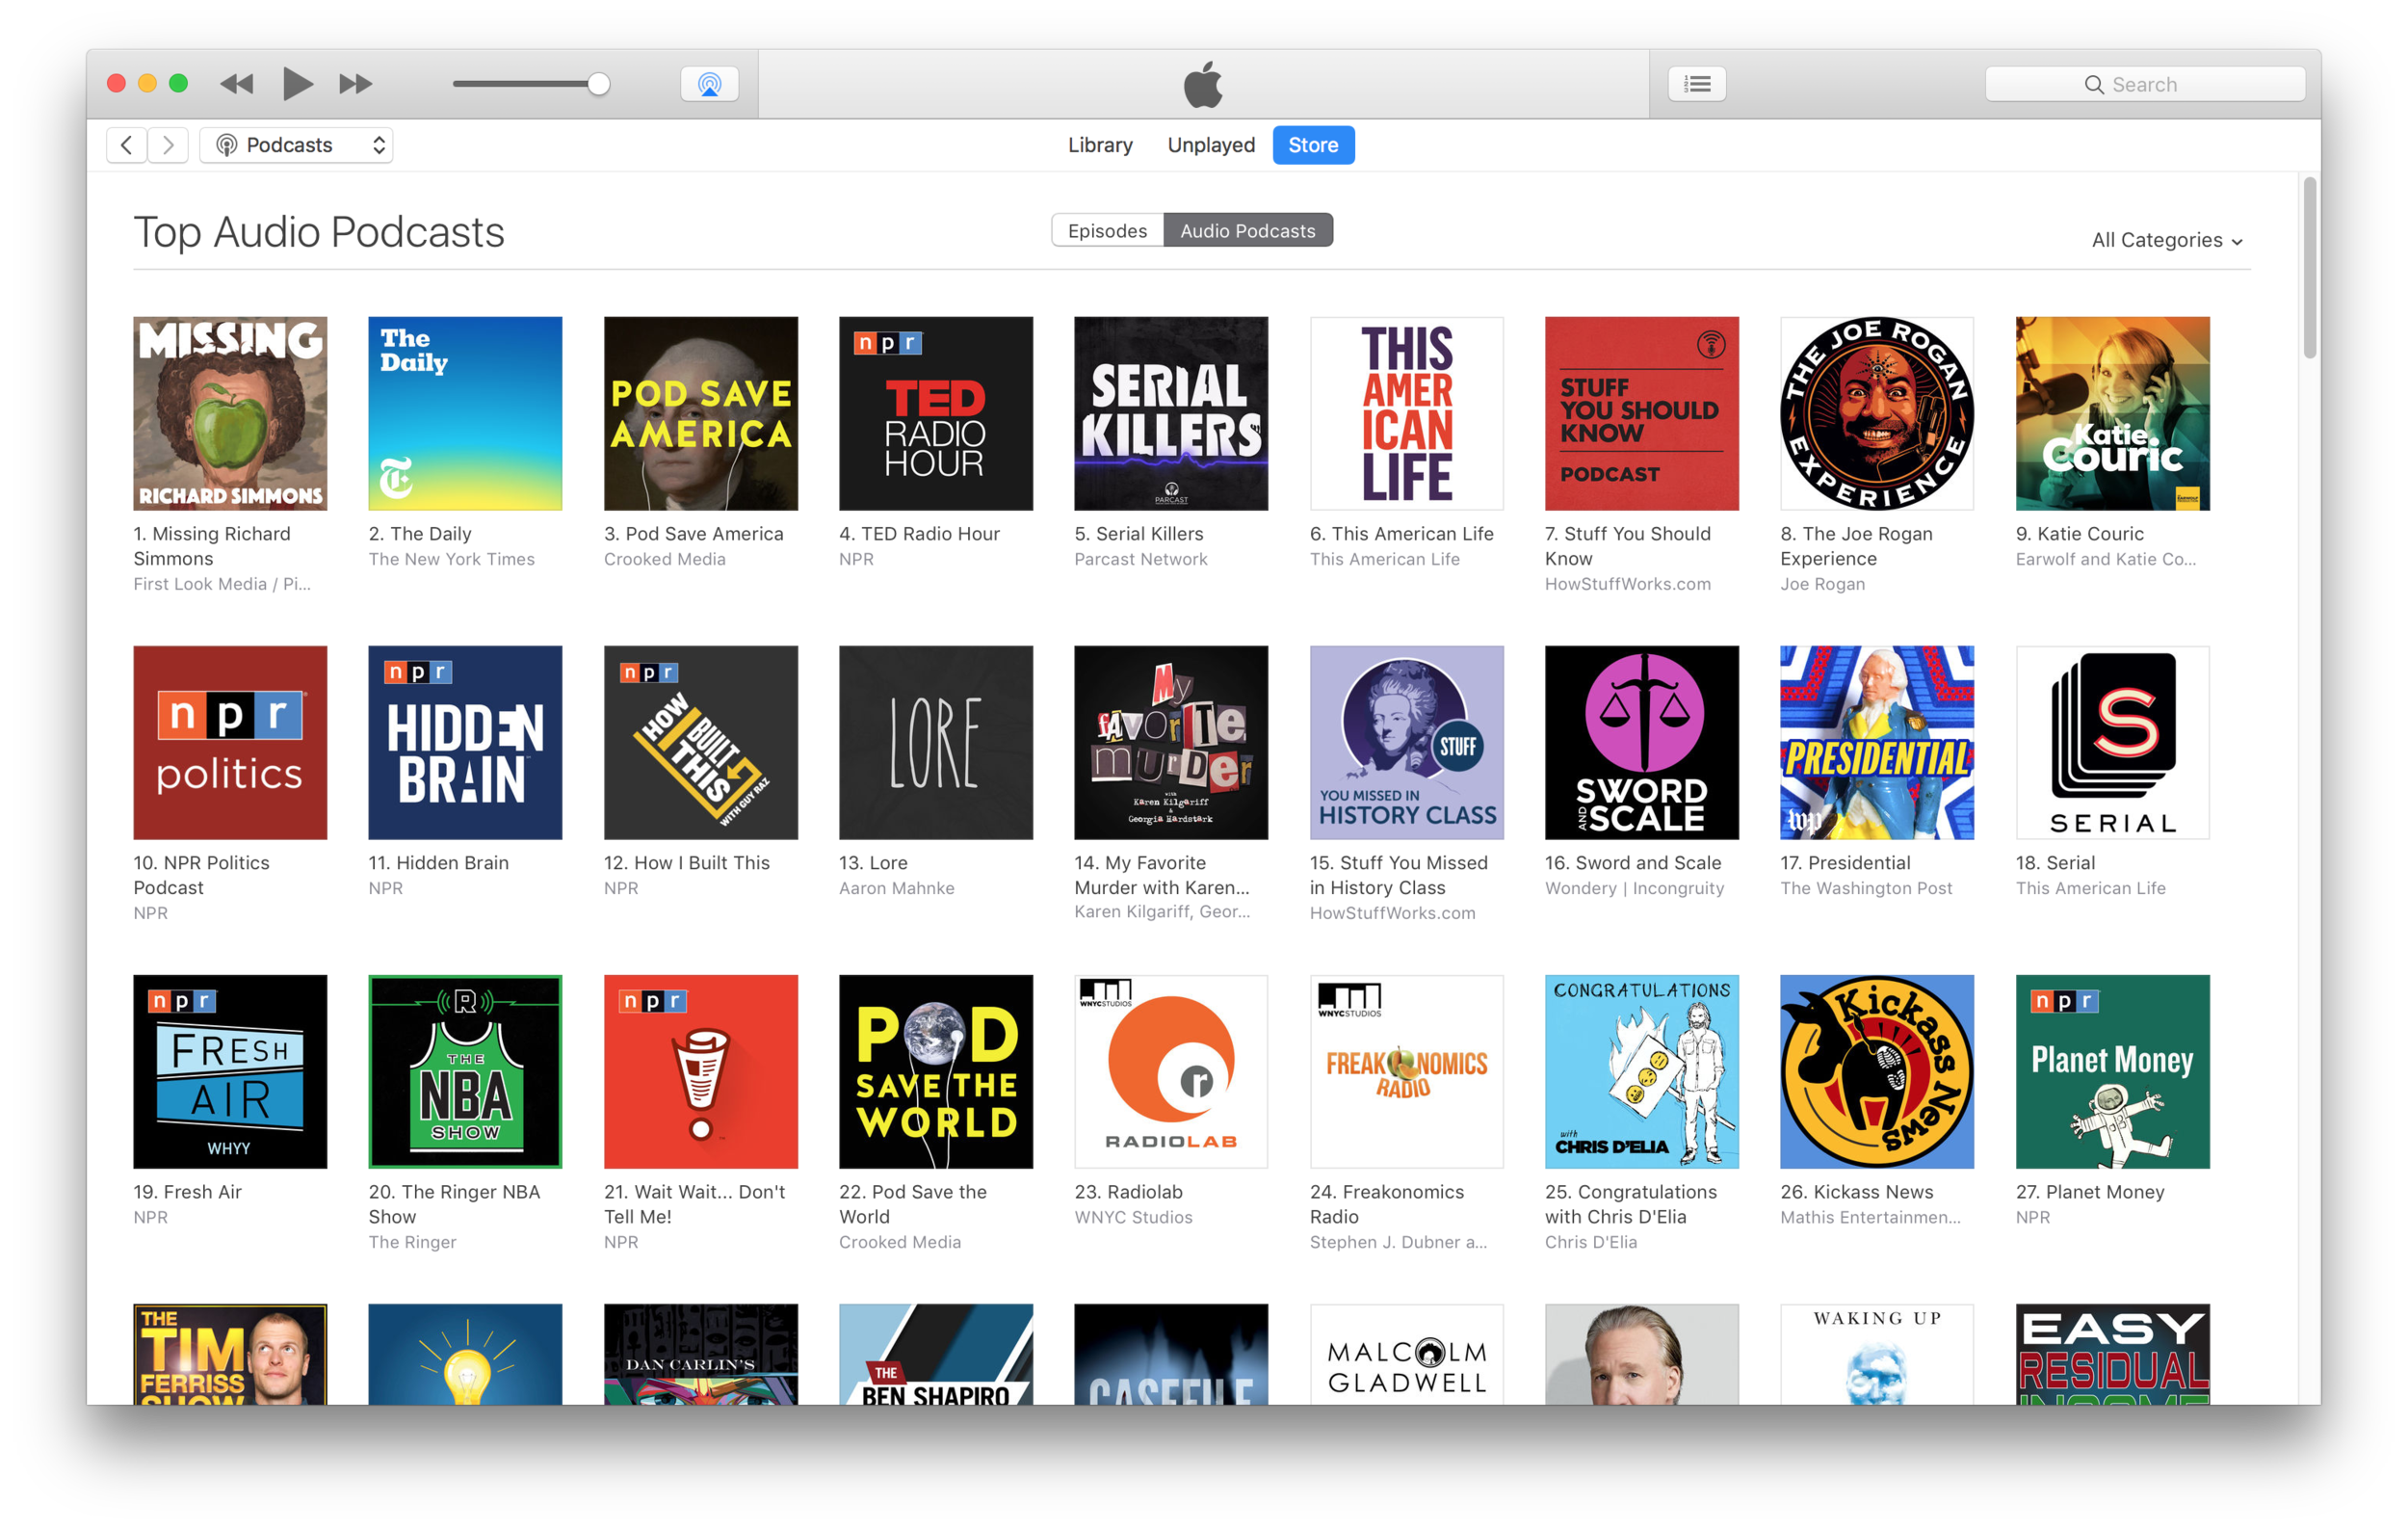Open the Serial Killers podcast artwork
The height and width of the screenshot is (1529, 2408).
coord(1171,414)
